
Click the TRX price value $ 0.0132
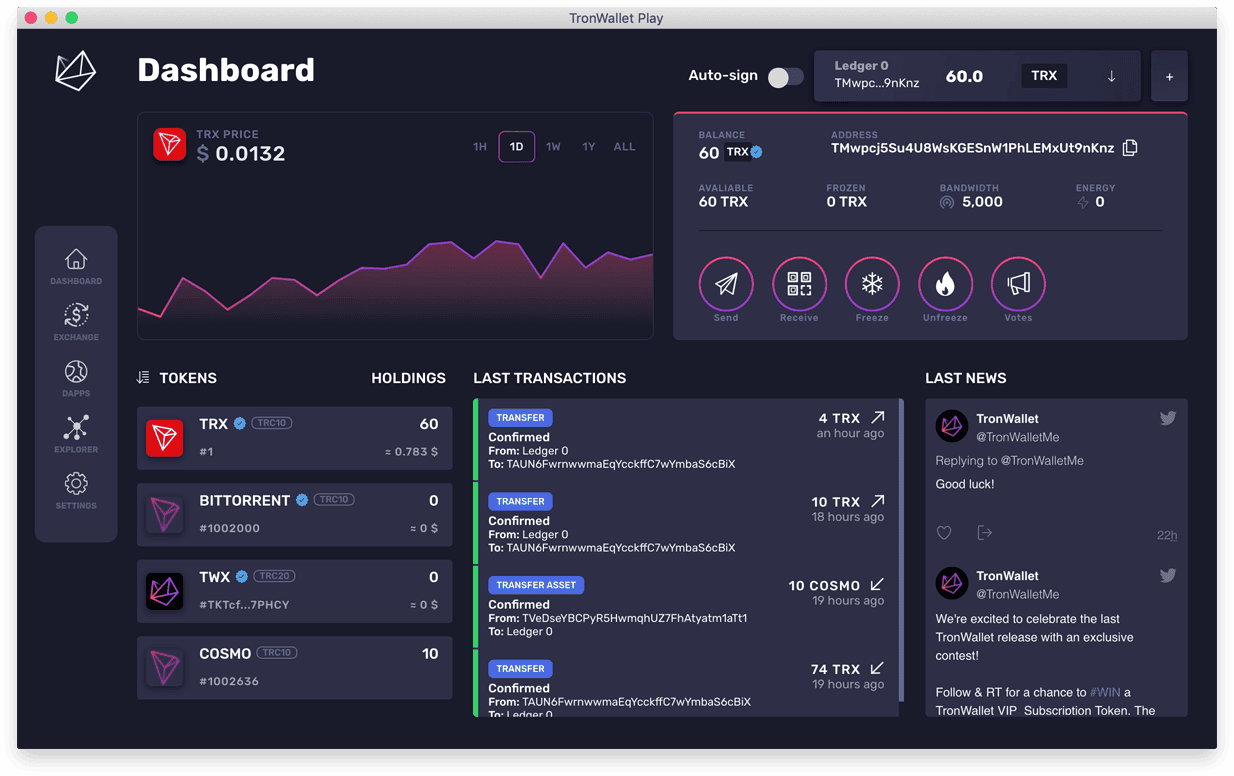click(241, 154)
